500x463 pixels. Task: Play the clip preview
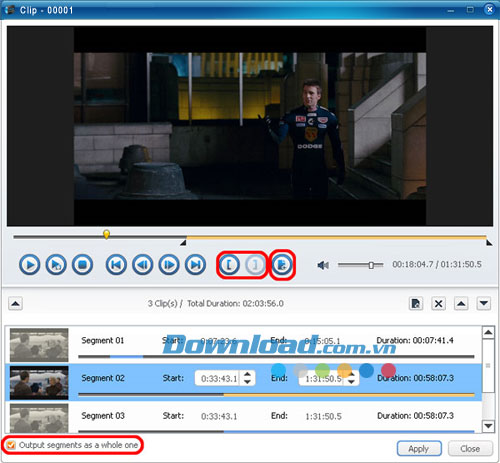coord(30,265)
